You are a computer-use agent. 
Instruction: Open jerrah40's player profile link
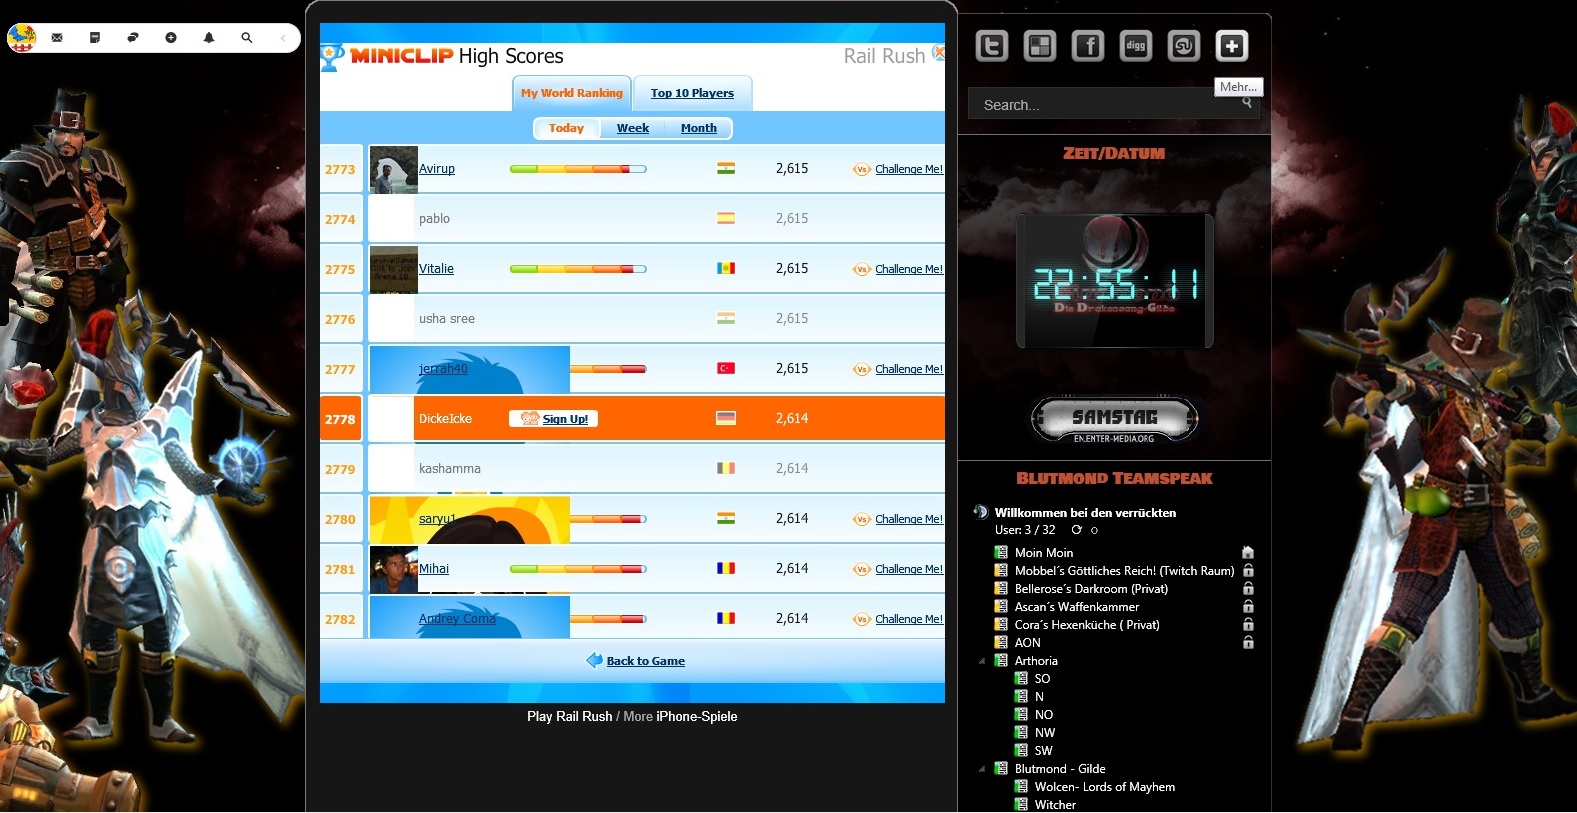click(443, 368)
